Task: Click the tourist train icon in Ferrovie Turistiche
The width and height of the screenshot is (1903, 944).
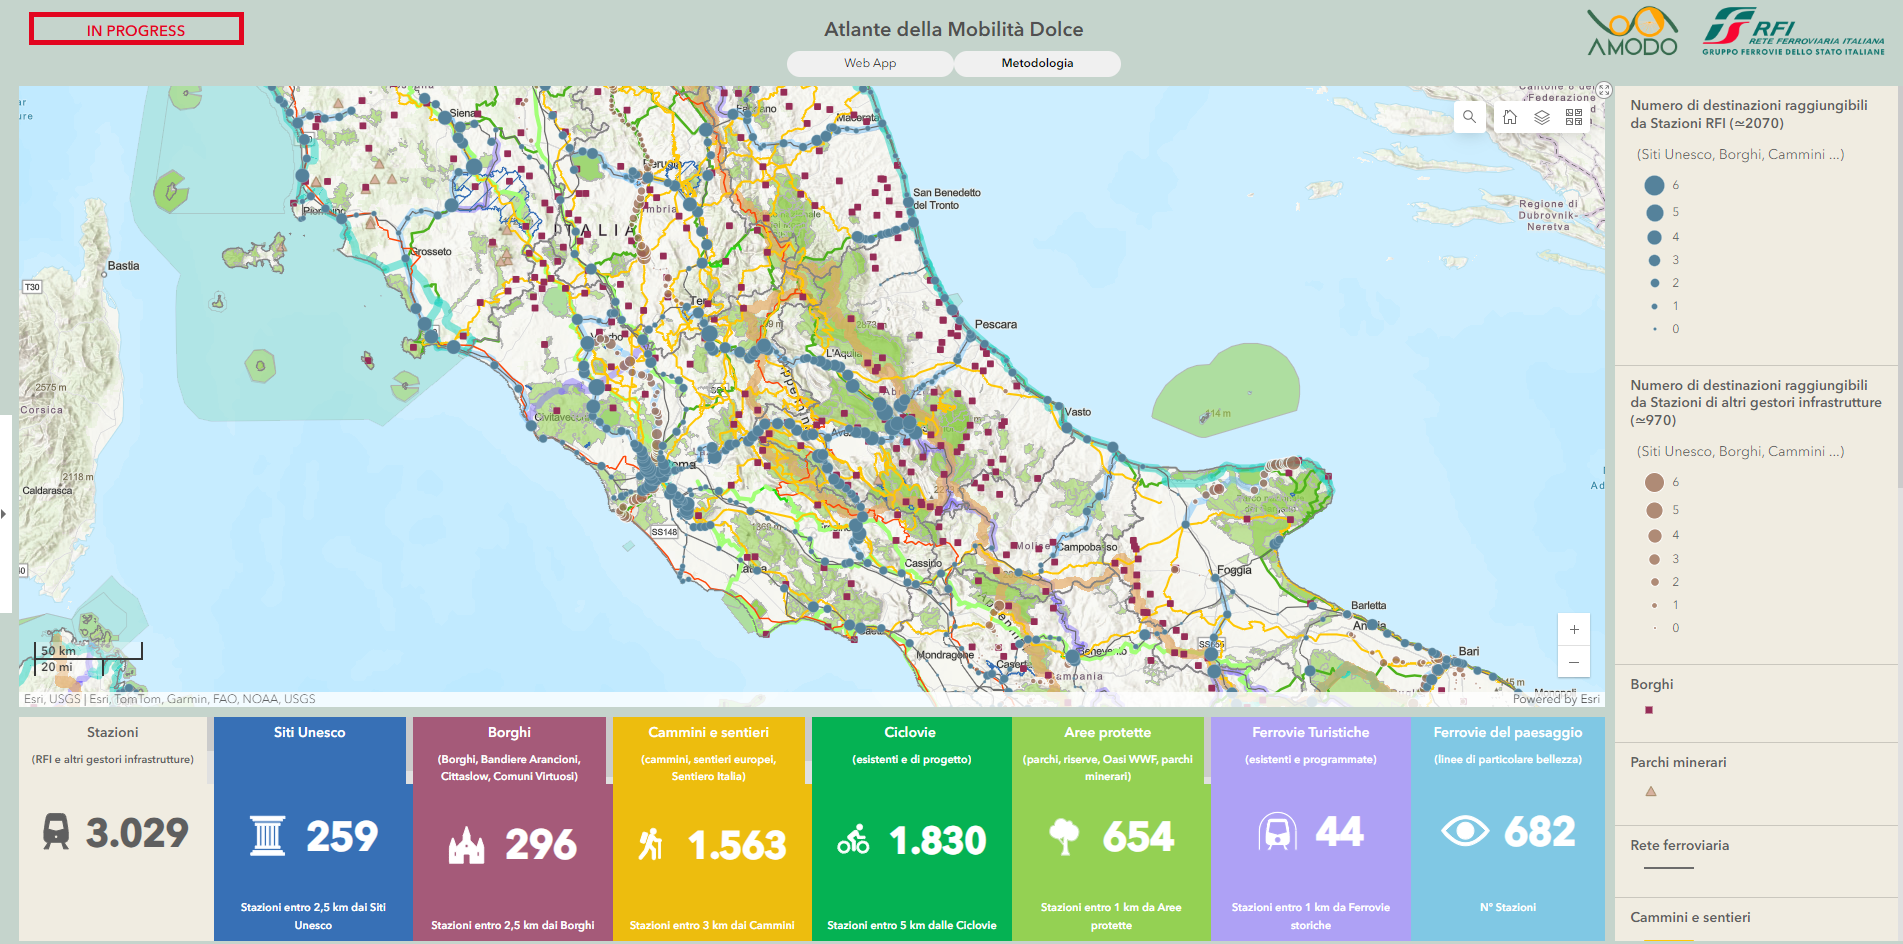Action: [1277, 832]
